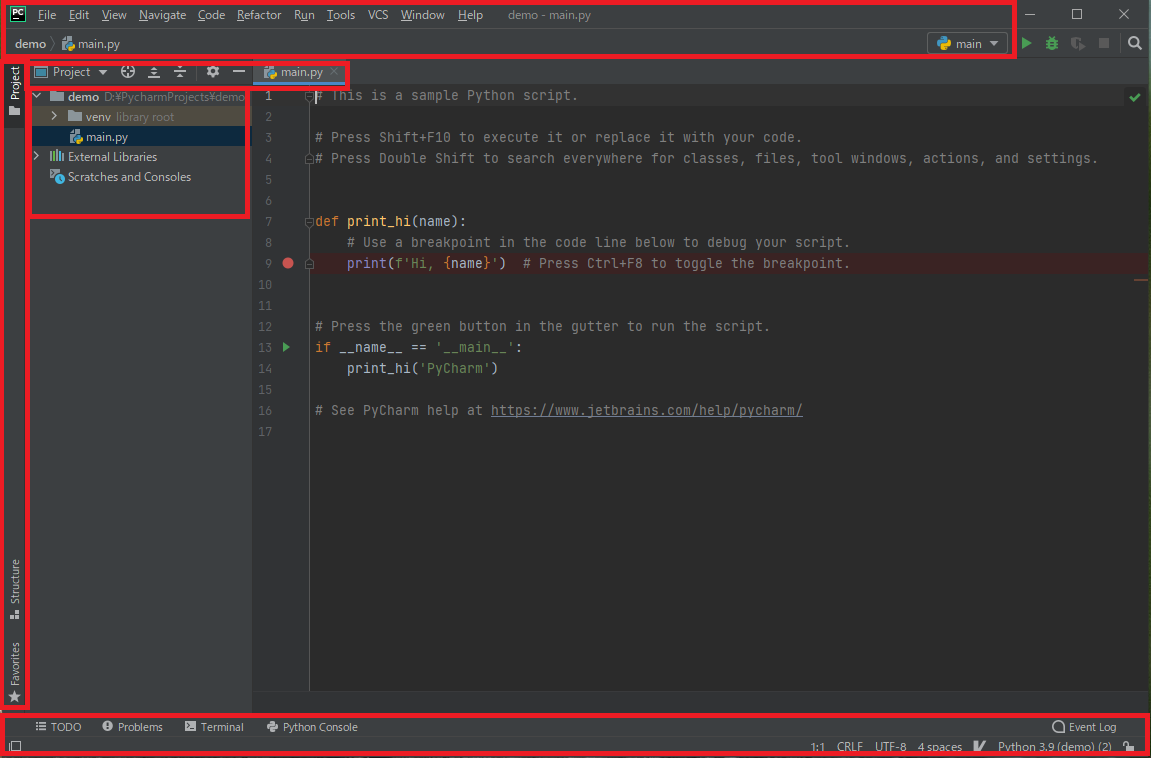Image resolution: width=1151 pixels, height=758 pixels.
Task: Open the File menu
Action: (46, 15)
